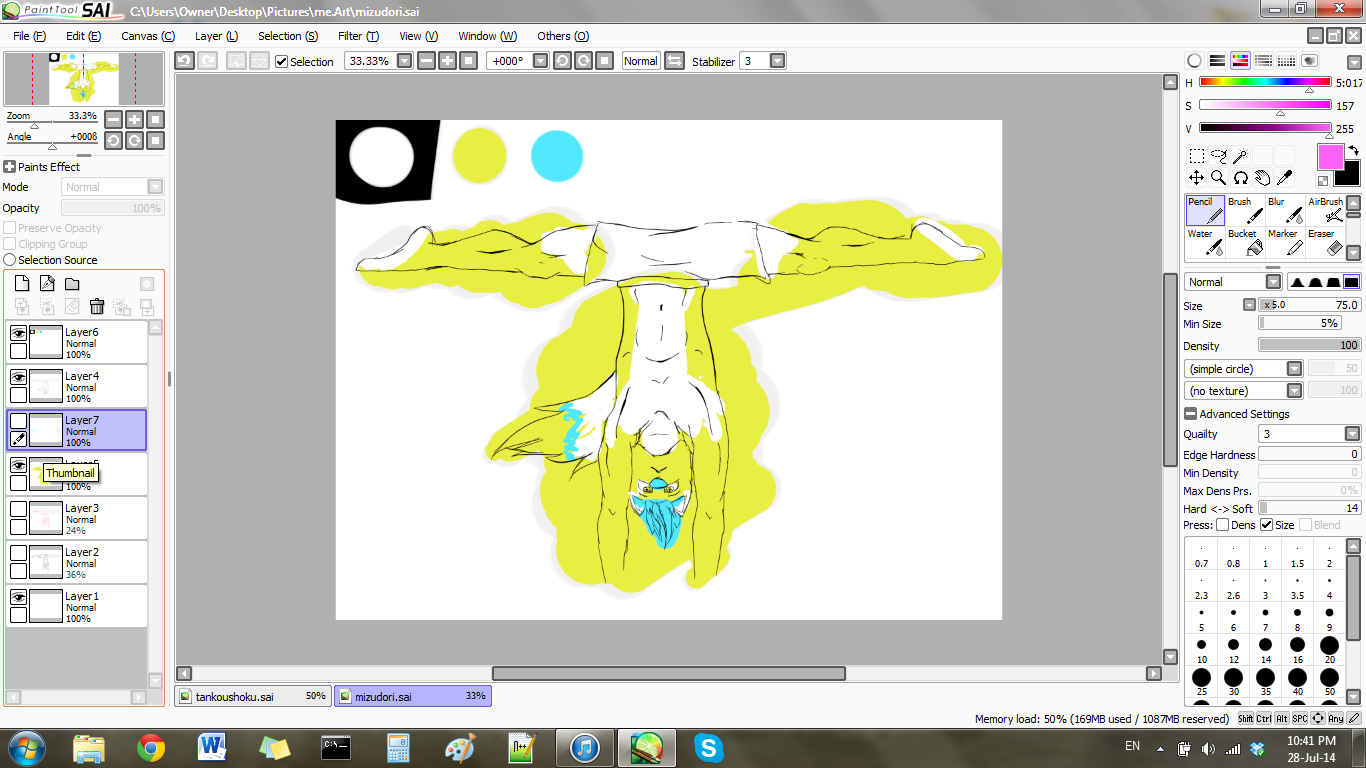Open Google Chrome from the taskbar
This screenshot has width=1366, height=768.
click(x=152, y=747)
